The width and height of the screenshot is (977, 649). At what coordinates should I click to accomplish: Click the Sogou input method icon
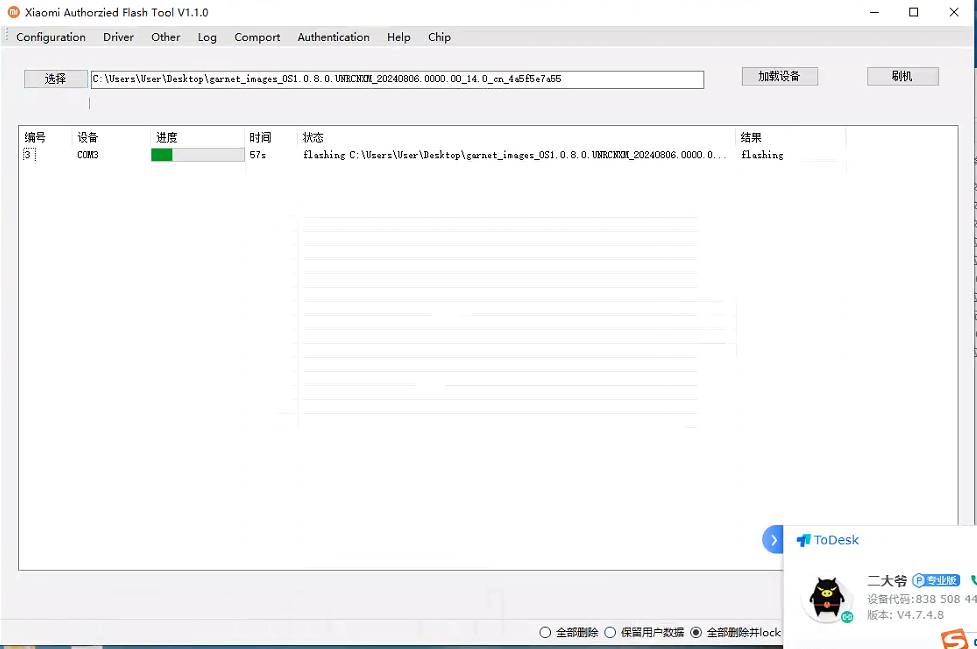coord(955,640)
